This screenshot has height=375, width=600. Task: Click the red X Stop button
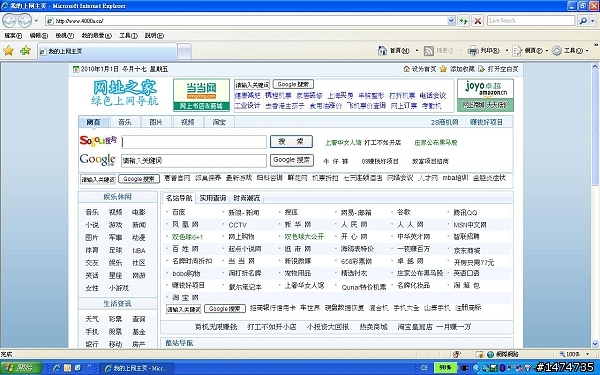point(478,21)
